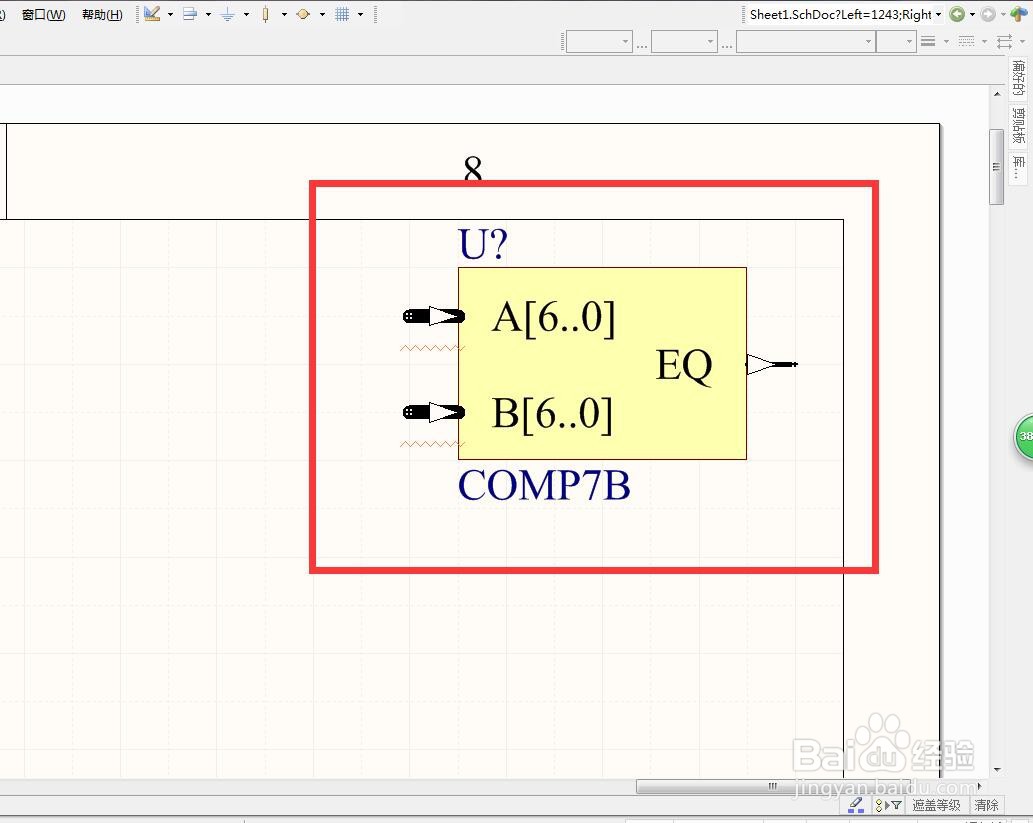Click the digital devices component icon
1033x823 pixels.
point(265,14)
